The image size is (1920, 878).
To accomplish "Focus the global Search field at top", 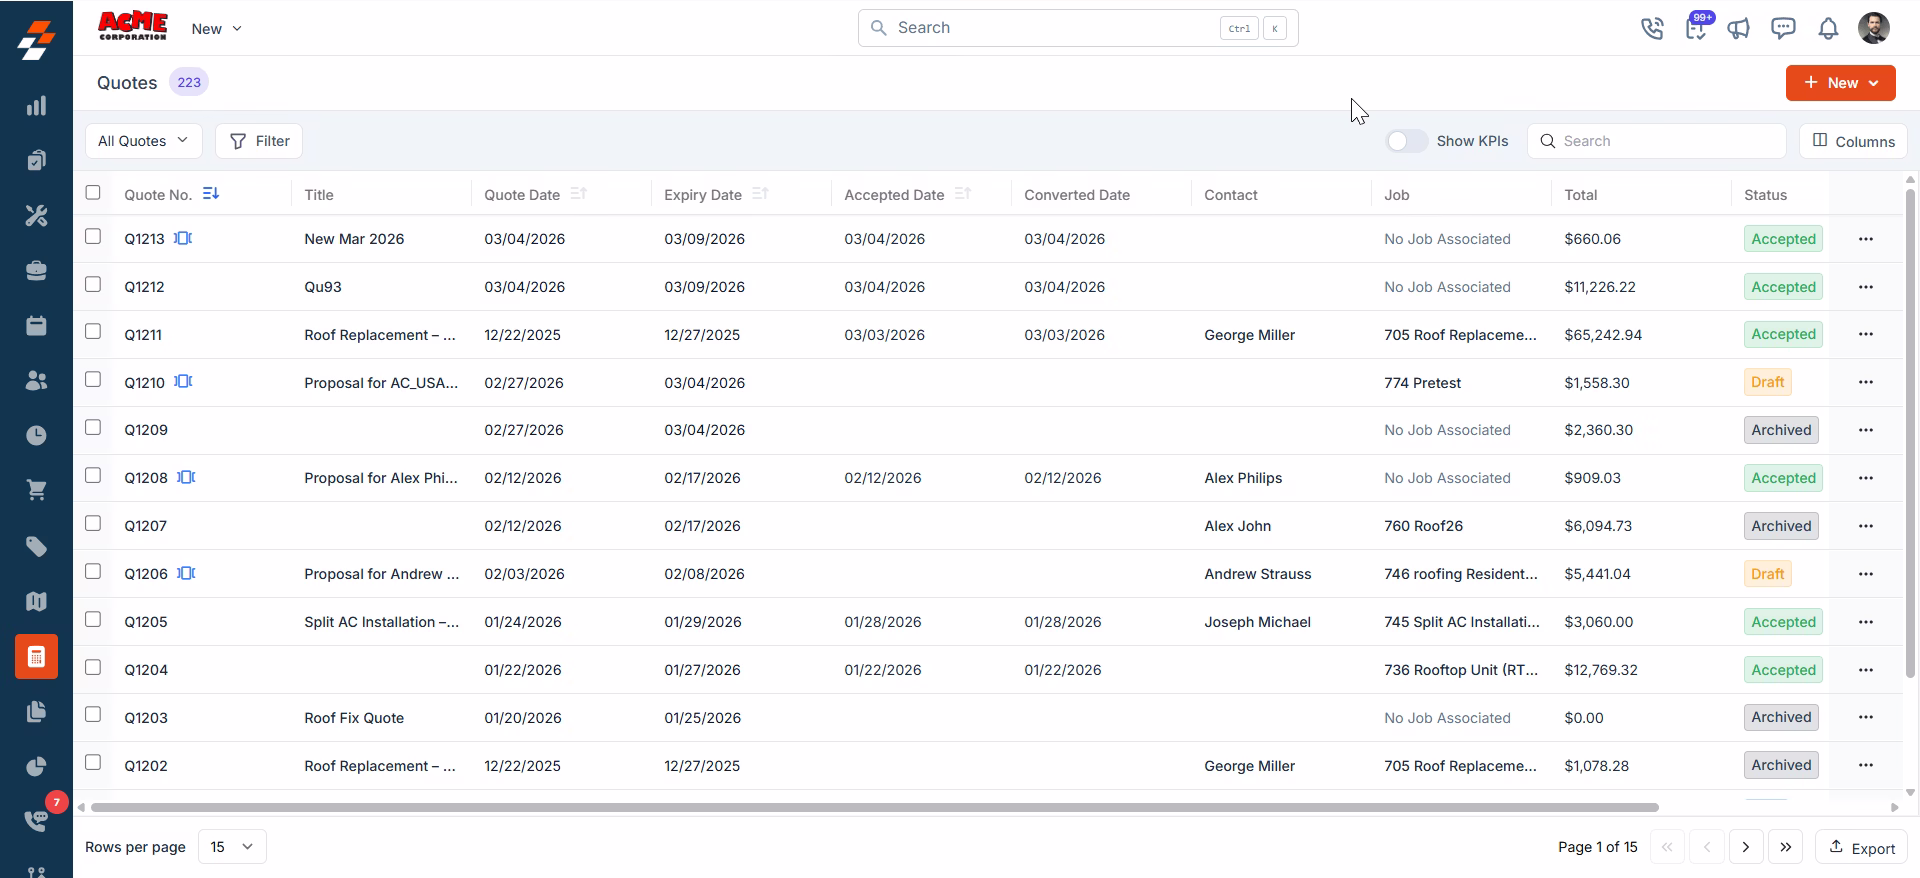I will tap(1078, 28).
